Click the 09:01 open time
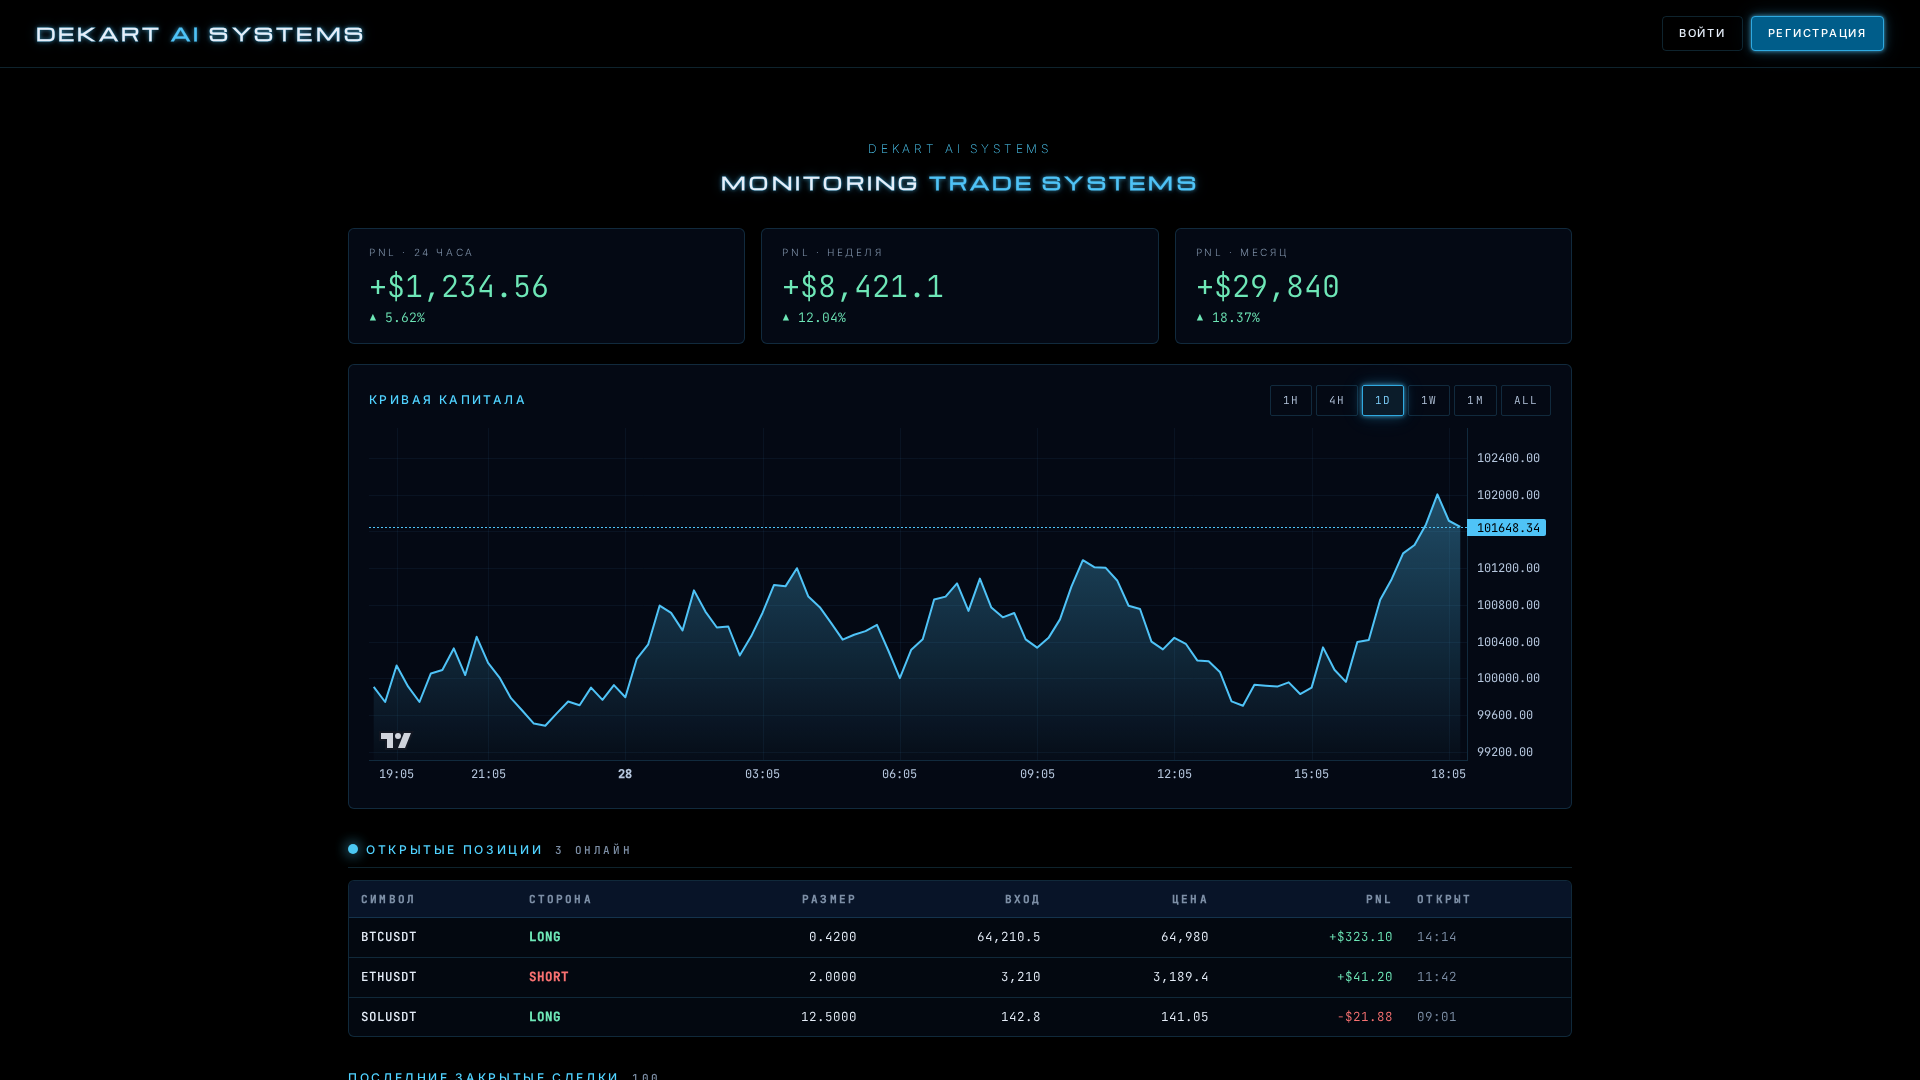 tap(1437, 1017)
